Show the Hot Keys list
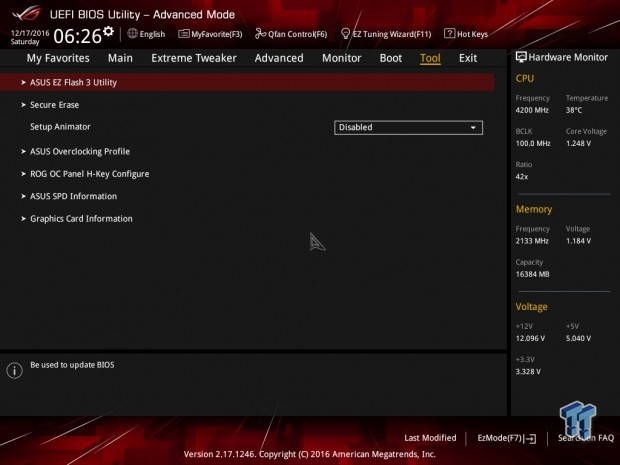Screen dimensions: 620x465 point(466,34)
